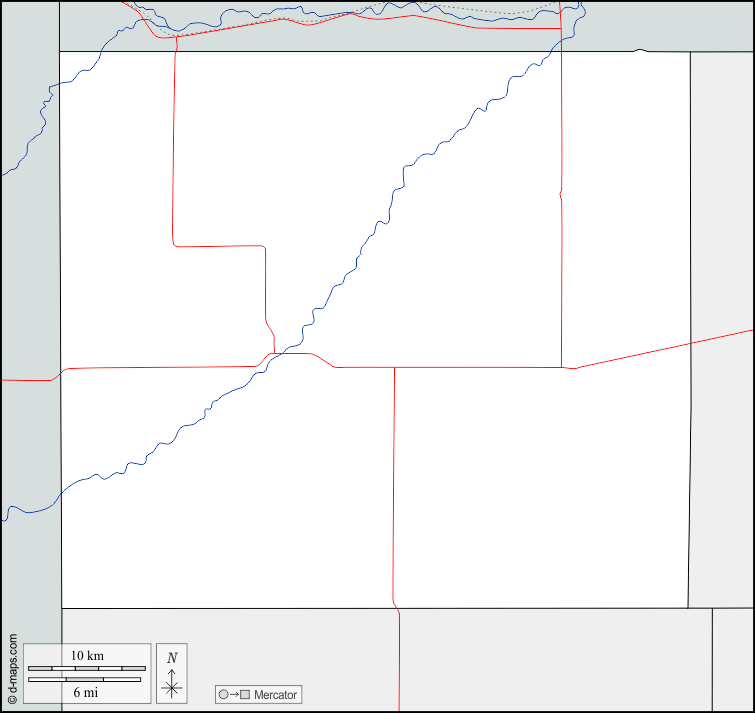Click the circle icon in the Mercator box

pyautogui.click(x=223, y=694)
